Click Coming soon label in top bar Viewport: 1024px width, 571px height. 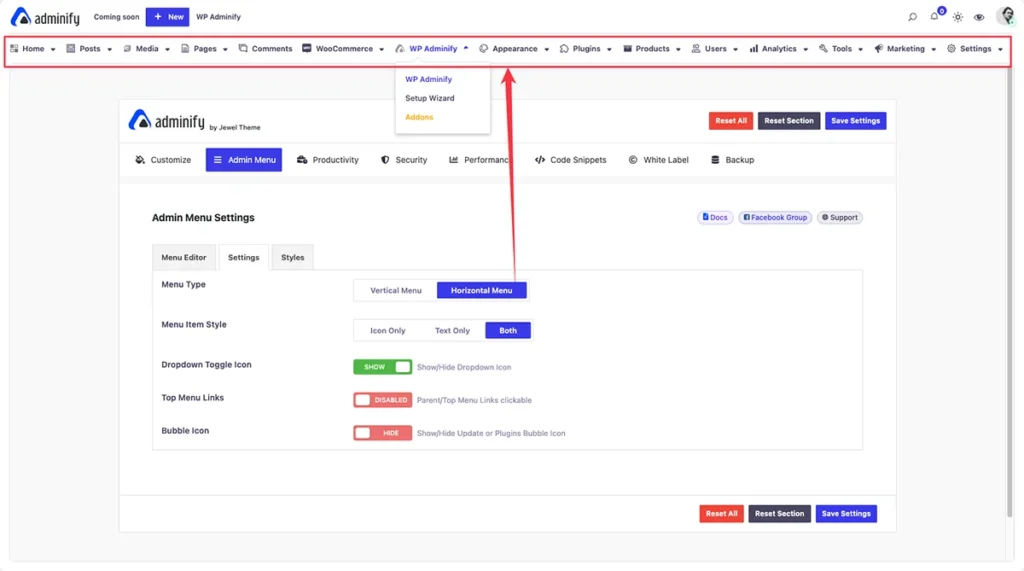click(116, 17)
